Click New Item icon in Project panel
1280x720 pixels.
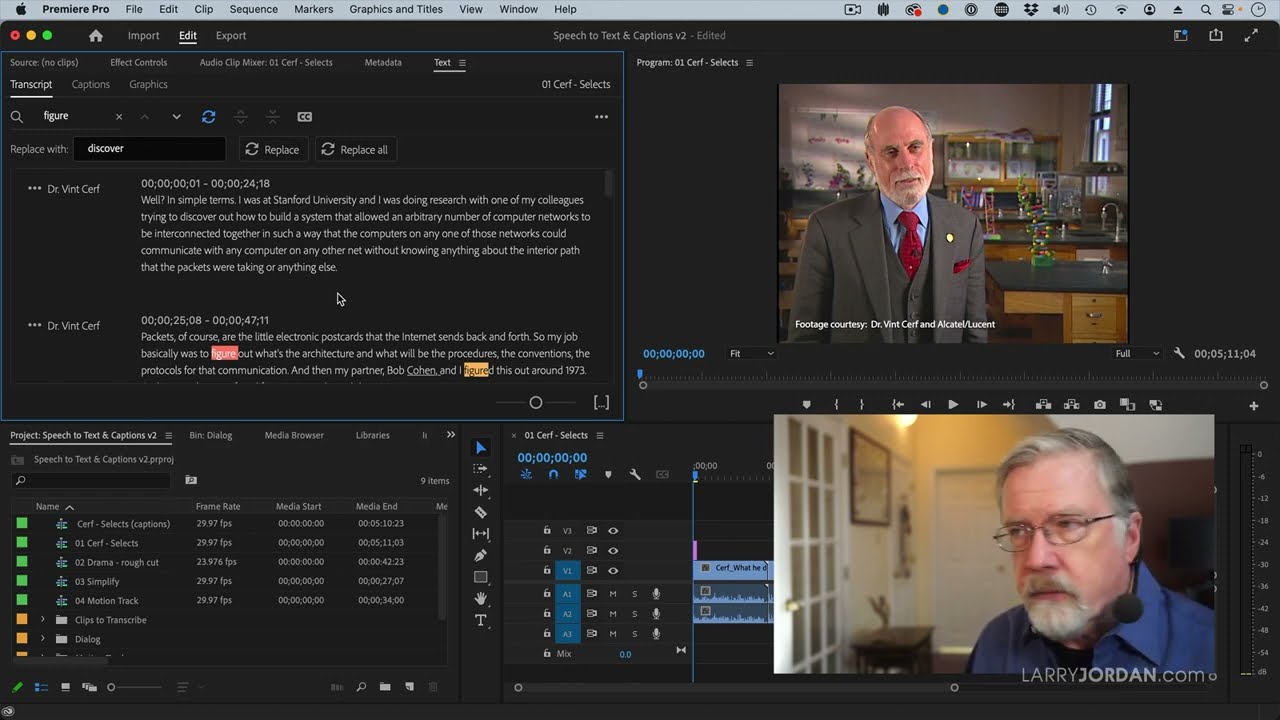[x=409, y=687]
